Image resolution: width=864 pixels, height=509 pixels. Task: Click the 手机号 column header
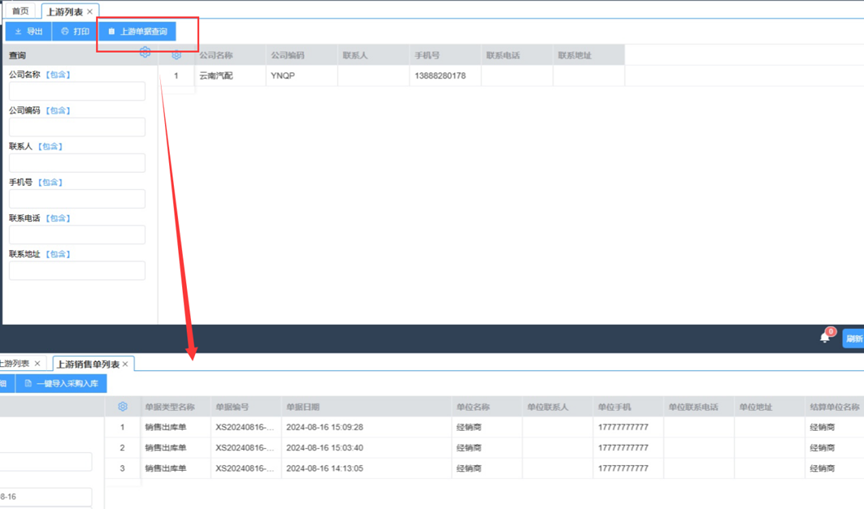click(445, 55)
